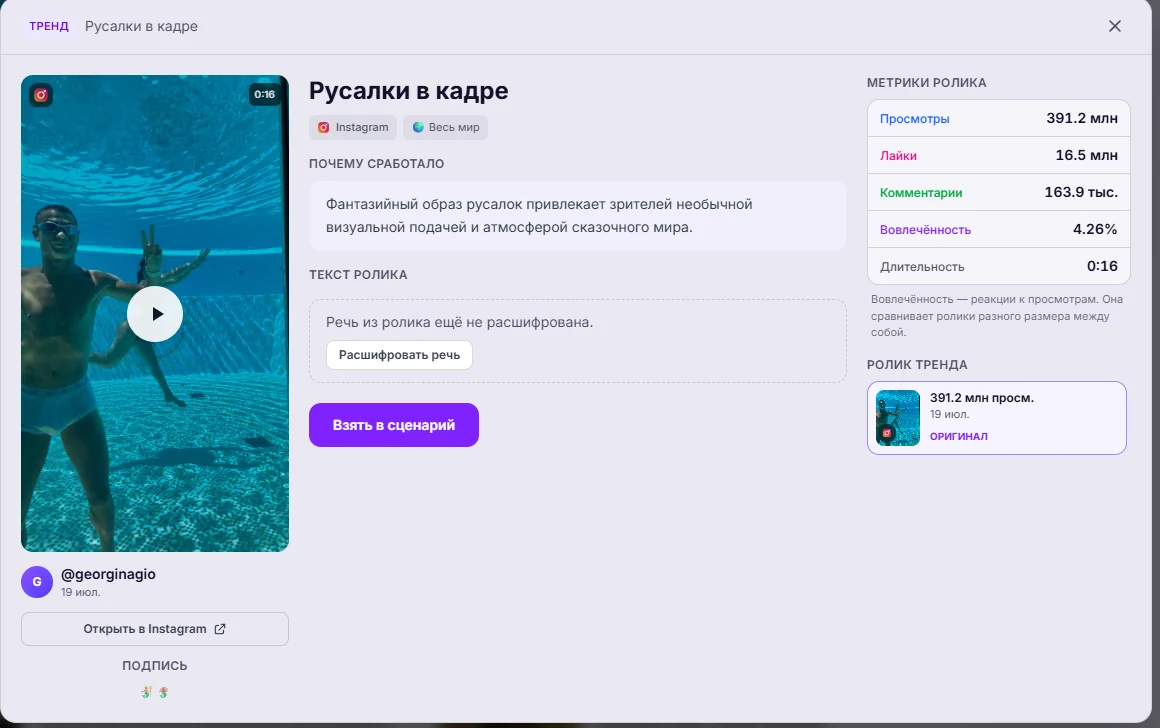Click the 391.2 млн views value

point(1082,118)
